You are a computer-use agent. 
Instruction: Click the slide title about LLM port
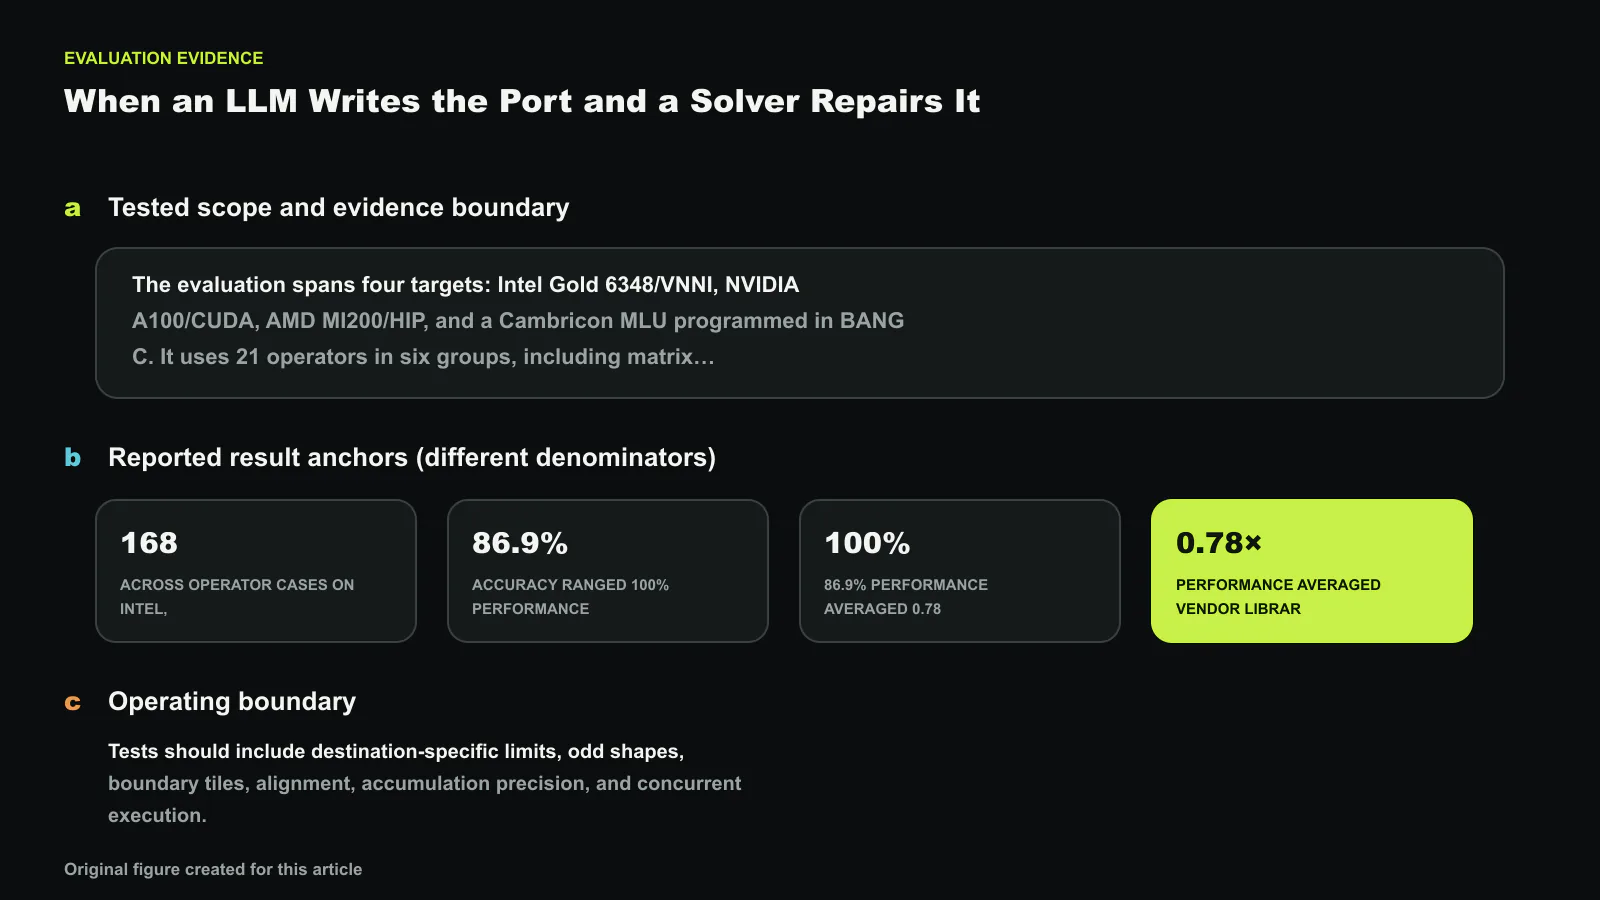coord(522,101)
